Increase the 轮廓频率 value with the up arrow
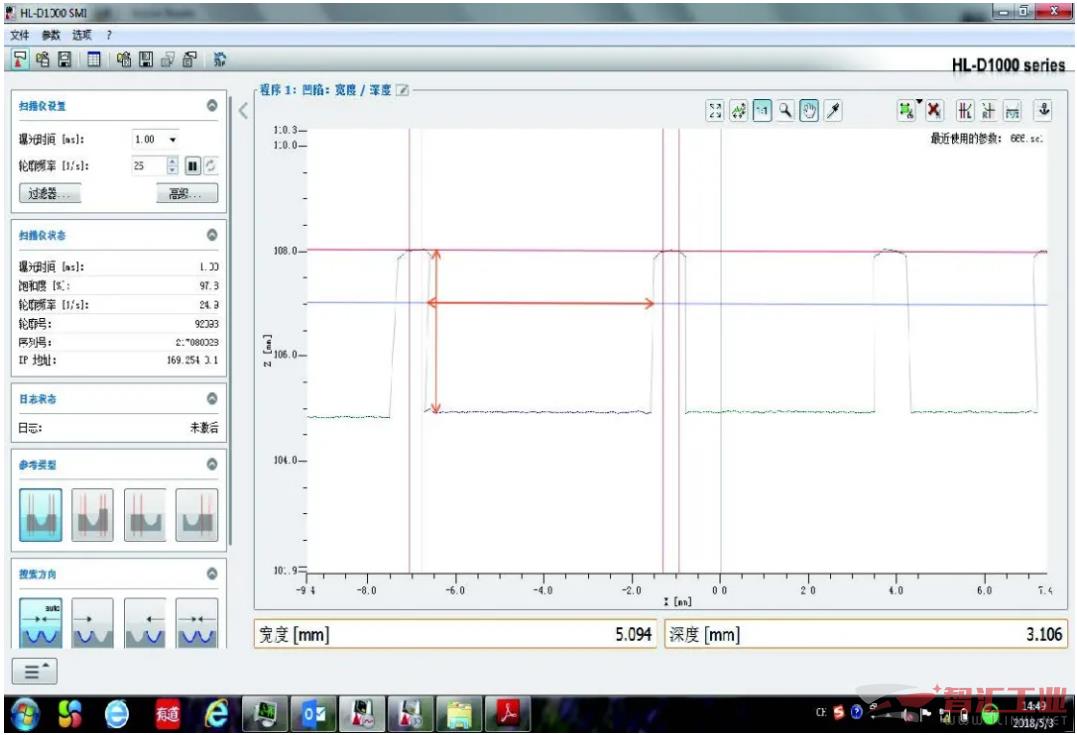The height and width of the screenshot is (735, 1077). click(172, 161)
